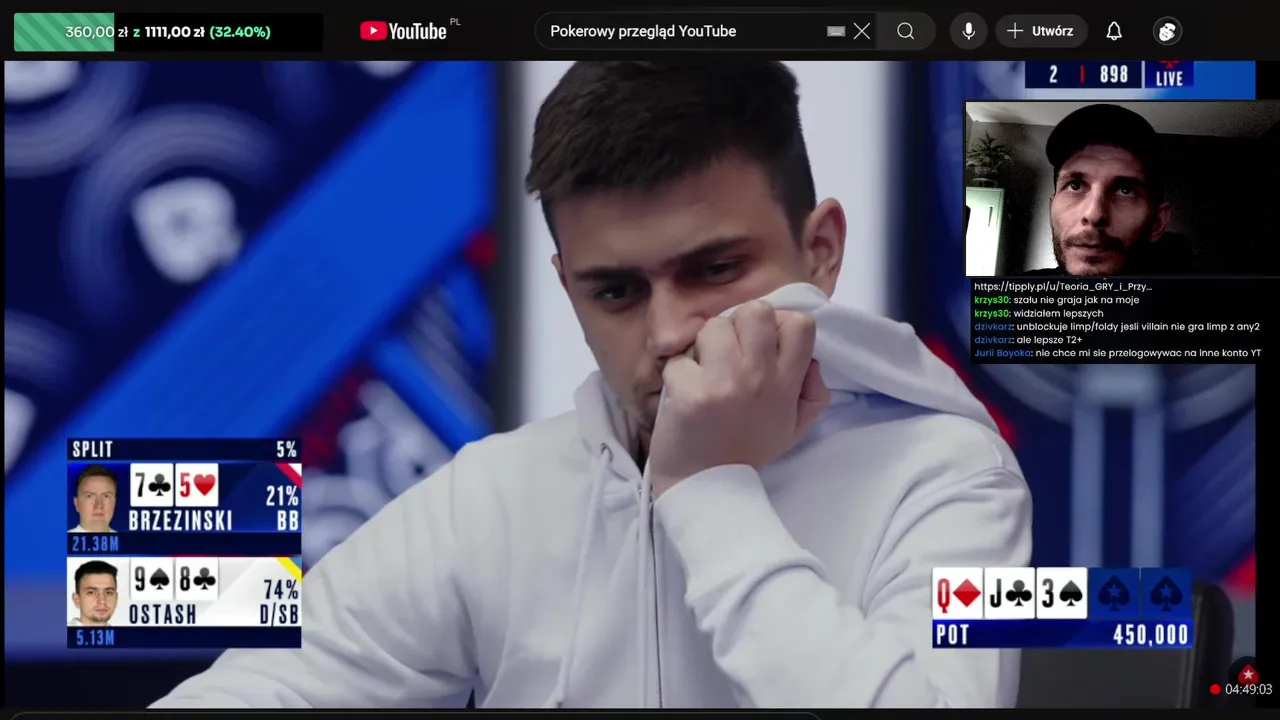The width and height of the screenshot is (1280, 720).
Task: Click dzivkarz's message about limp/foldy
Action: click(x=1116, y=327)
